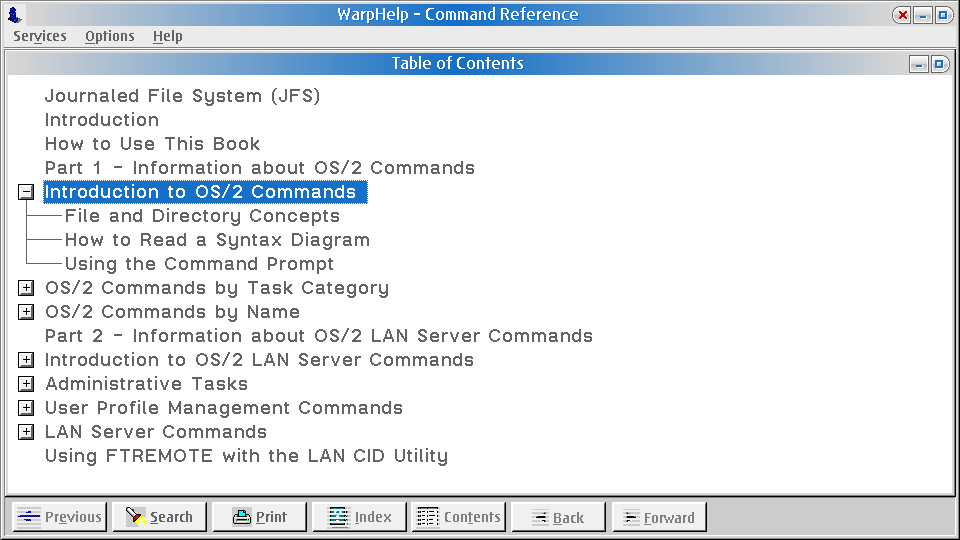
Task: Click the WarpHelp system menu icon
Action: pos(14,14)
